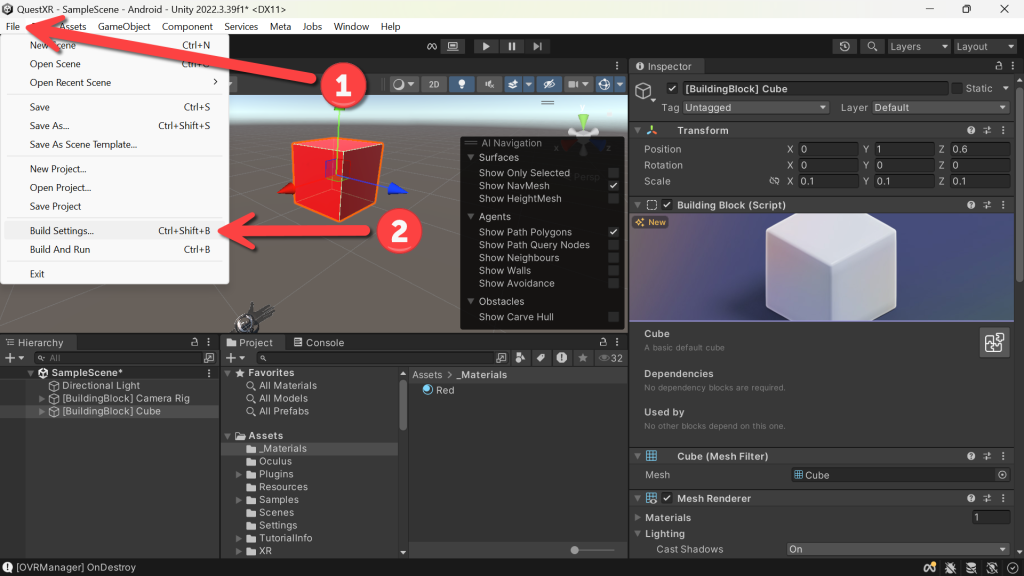Click the Pause button in toolbar
Image resolution: width=1024 pixels, height=576 pixels.
[x=511, y=46]
